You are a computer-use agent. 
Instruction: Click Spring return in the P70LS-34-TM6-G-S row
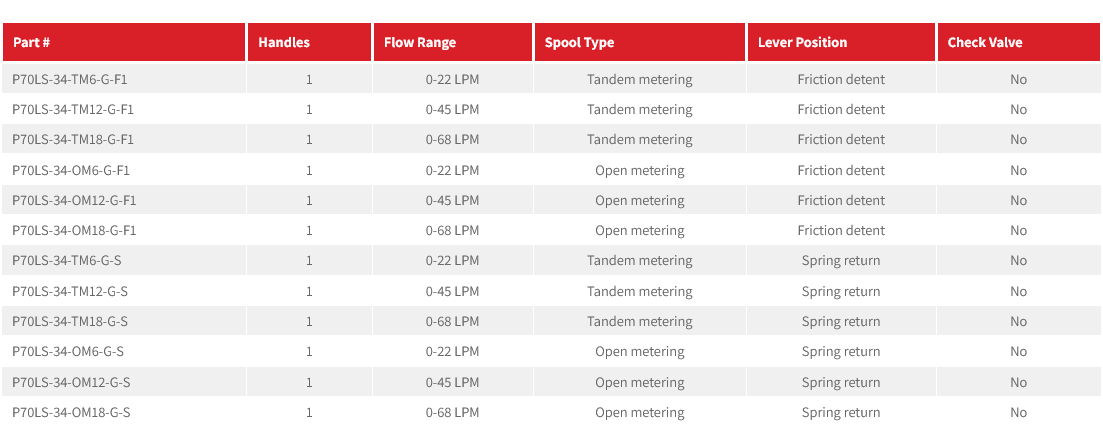click(840, 260)
